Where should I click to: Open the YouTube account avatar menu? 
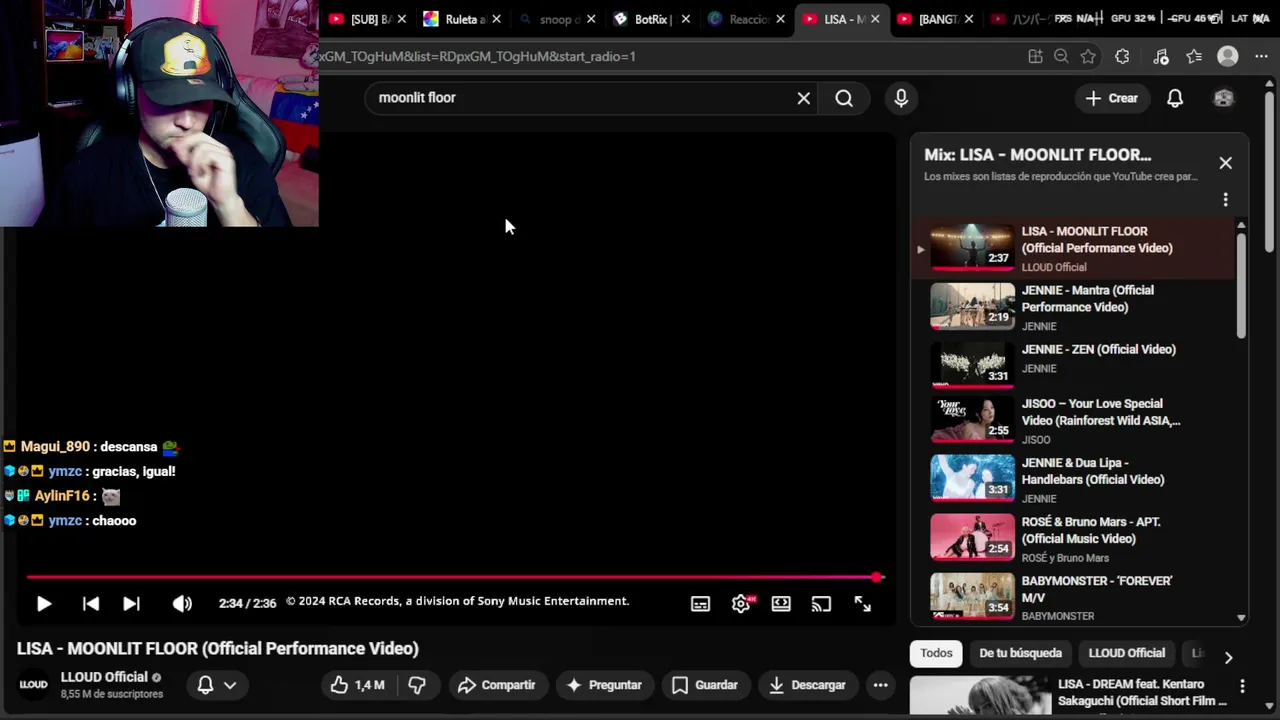[1223, 98]
